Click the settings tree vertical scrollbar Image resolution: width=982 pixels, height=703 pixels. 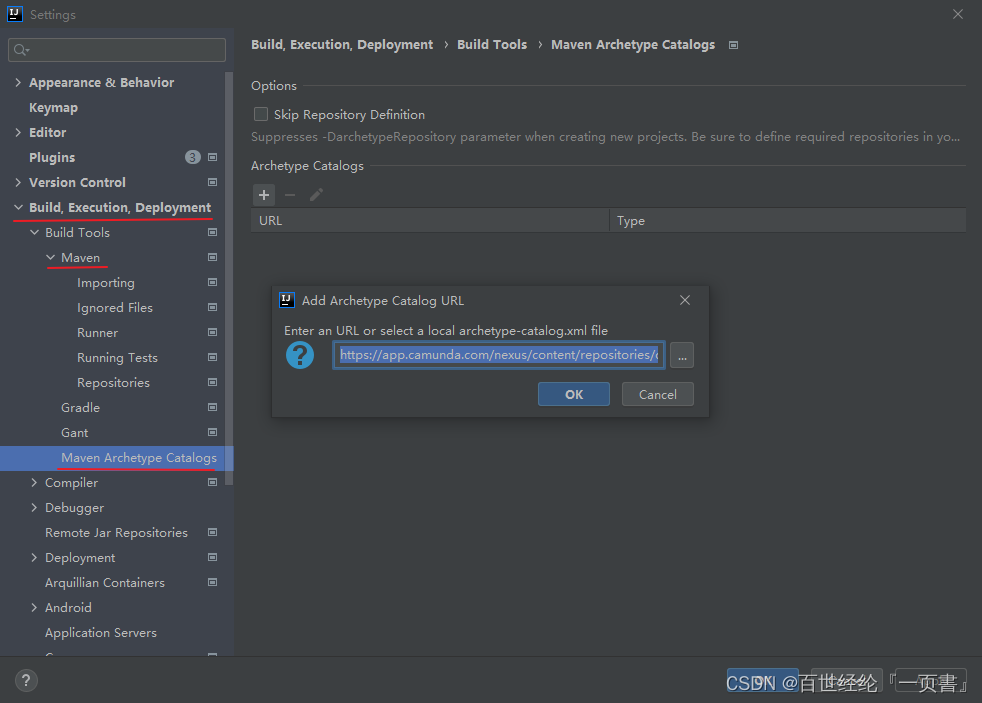pos(229,279)
